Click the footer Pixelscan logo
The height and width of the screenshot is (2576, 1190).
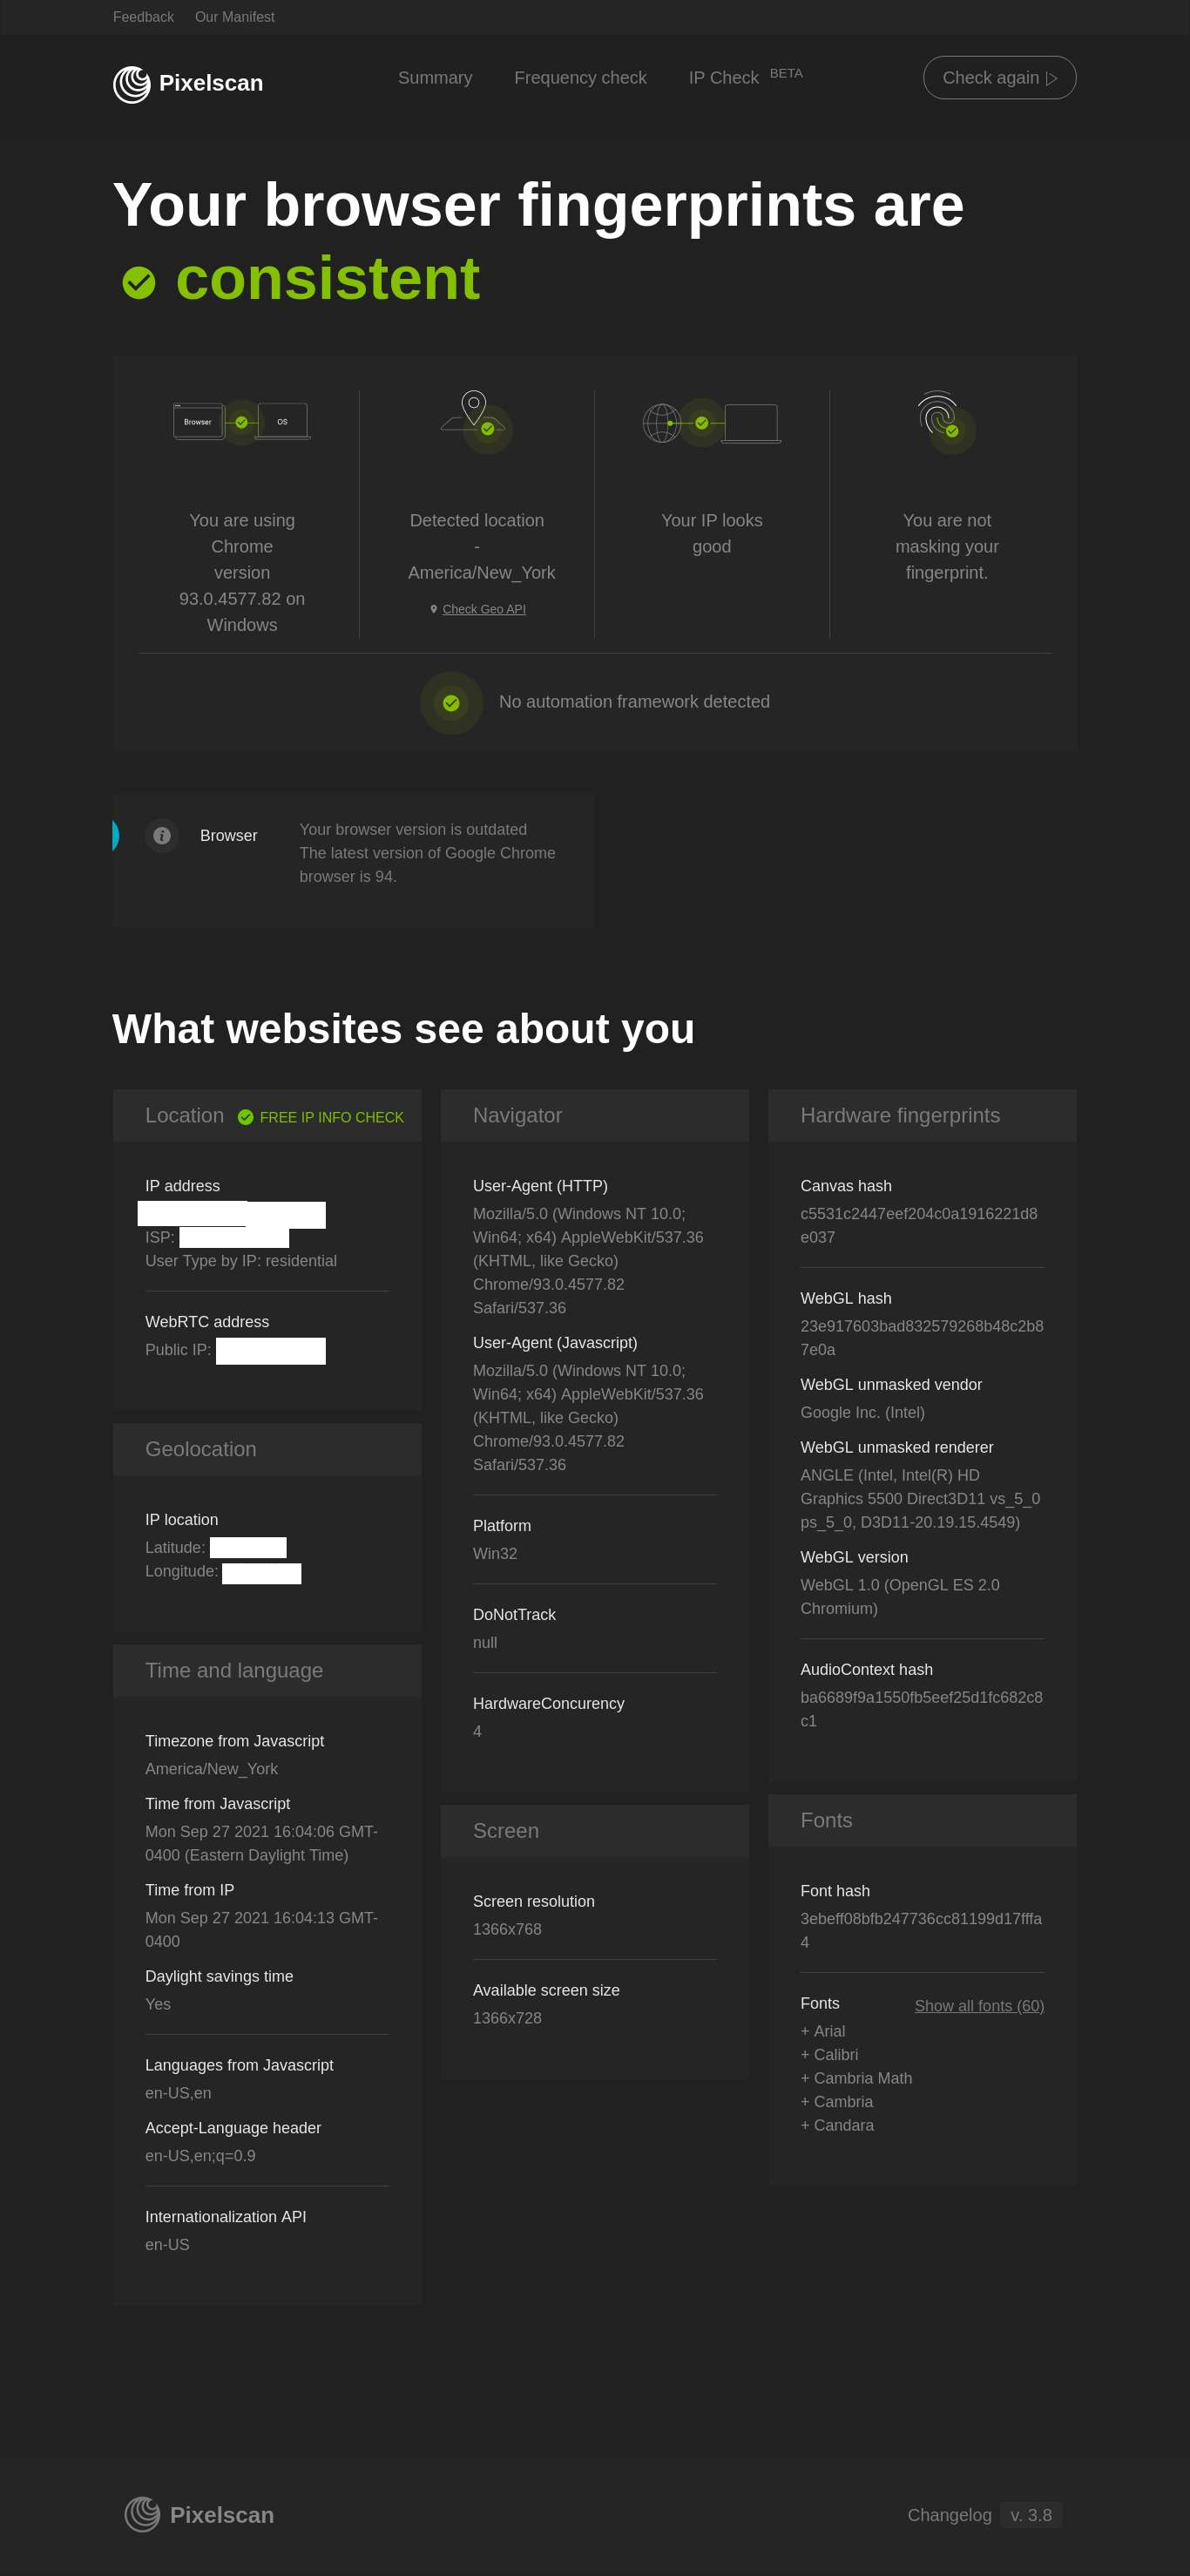tap(199, 2514)
